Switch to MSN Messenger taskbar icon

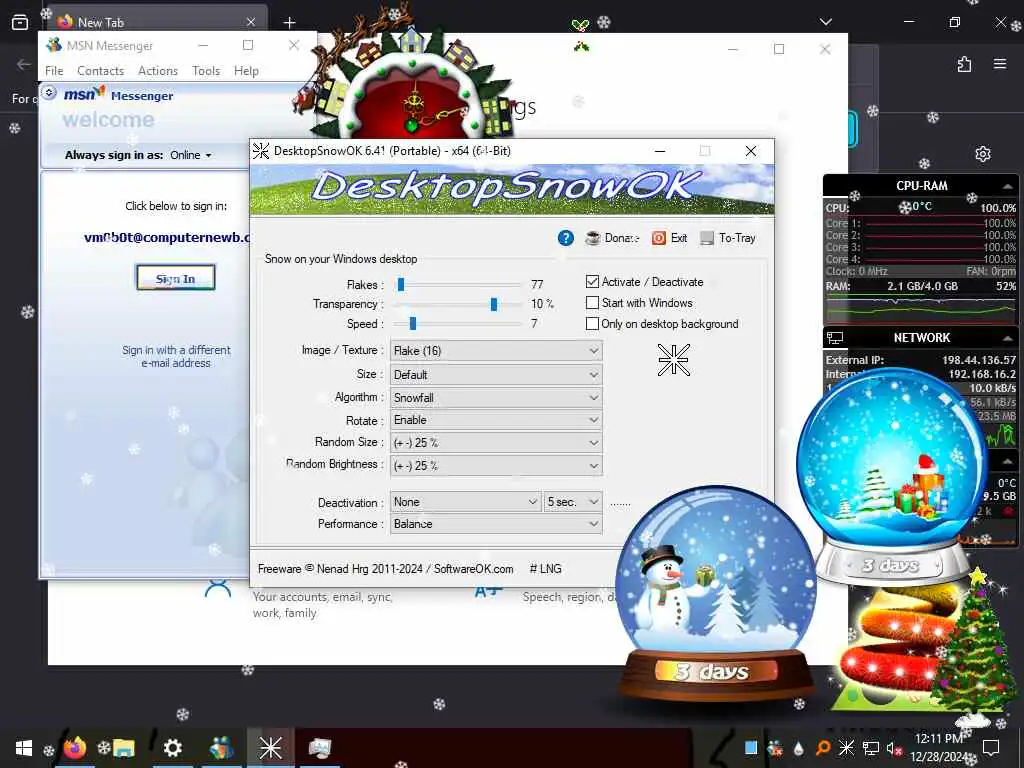[222, 748]
